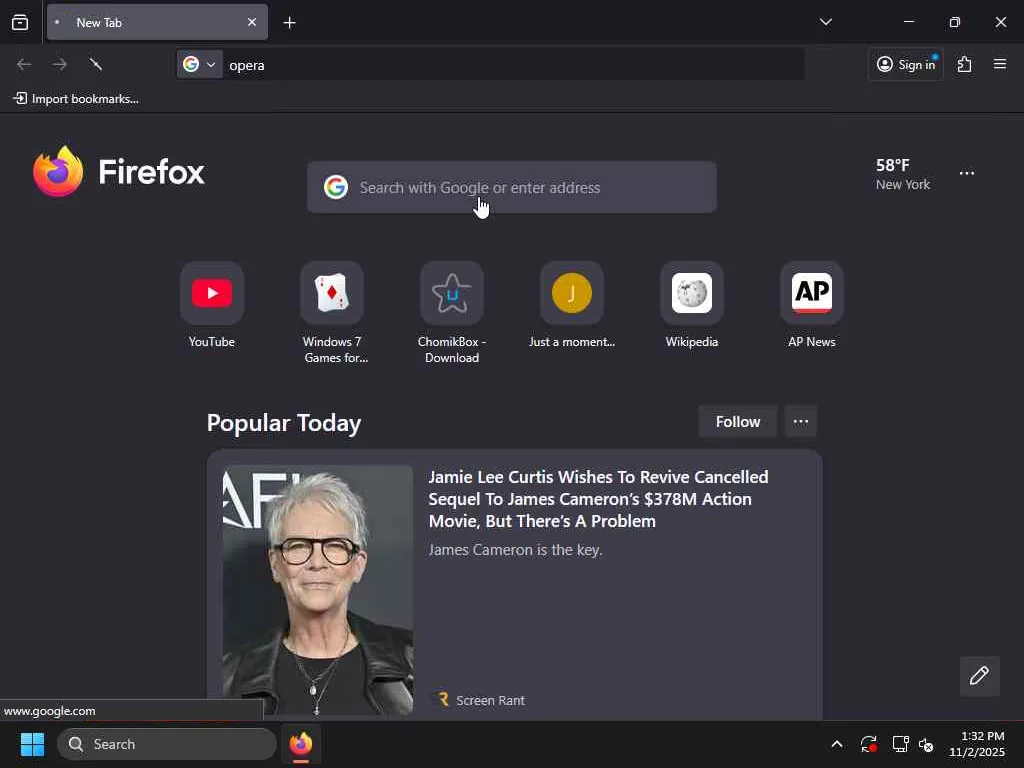
Task: Open weather widget options menu dots
Action: click(x=967, y=173)
